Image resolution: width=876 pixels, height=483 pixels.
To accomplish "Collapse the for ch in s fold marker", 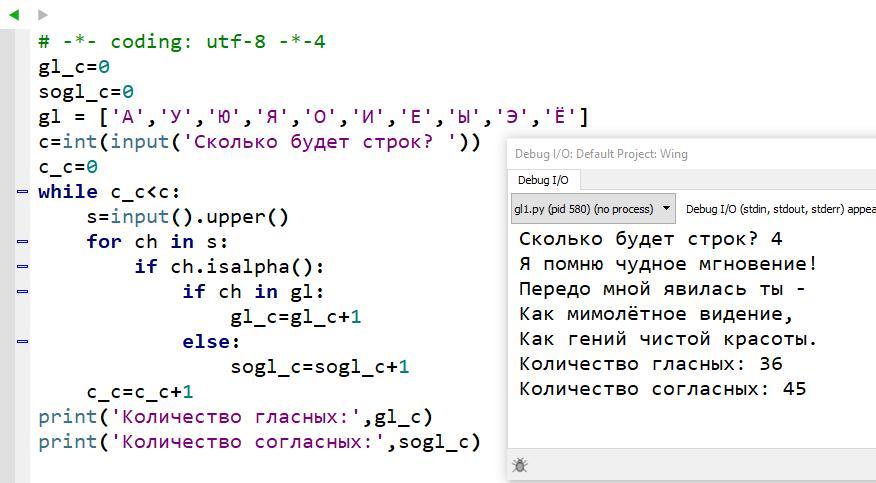I will pos(22,241).
